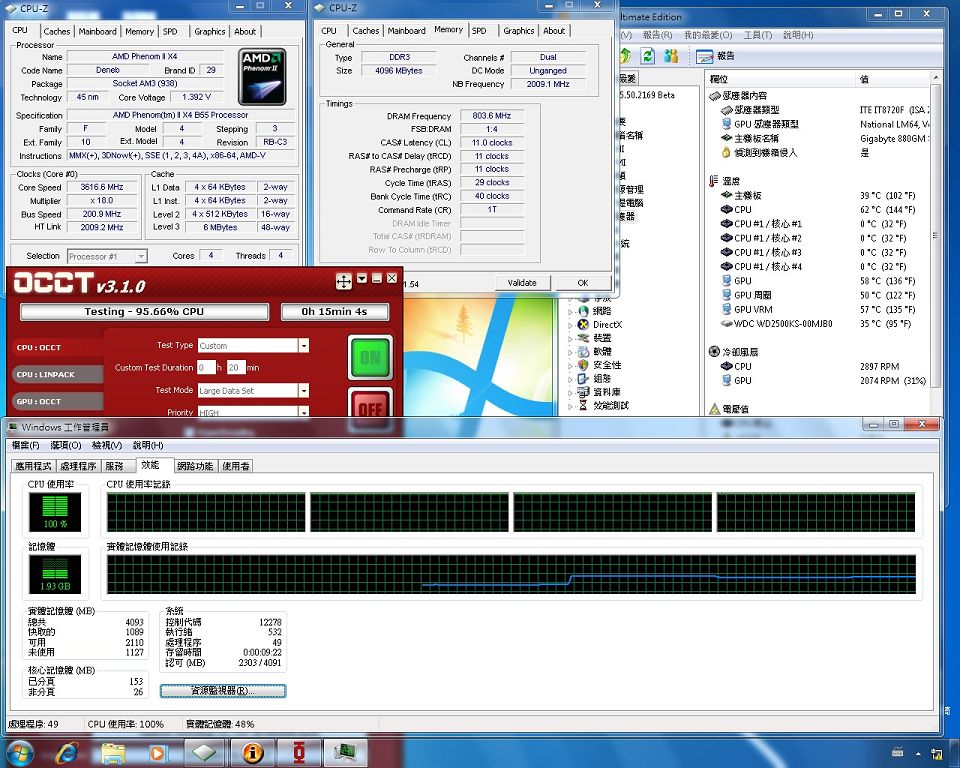
Task: Open 資源監視器(R)... from Task Manager
Action: [223, 691]
